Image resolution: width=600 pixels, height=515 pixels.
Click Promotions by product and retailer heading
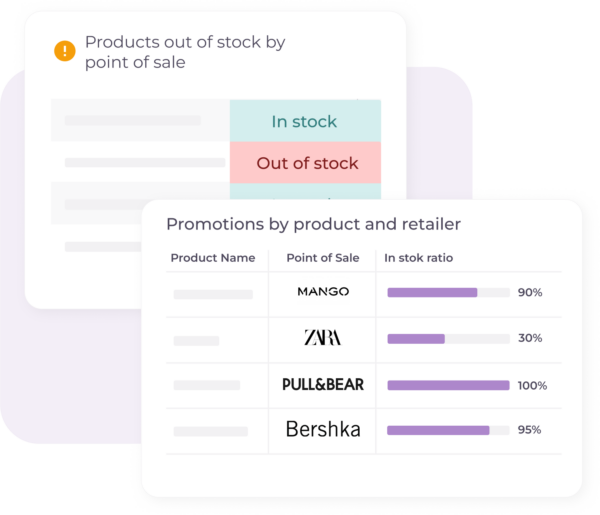click(x=313, y=224)
